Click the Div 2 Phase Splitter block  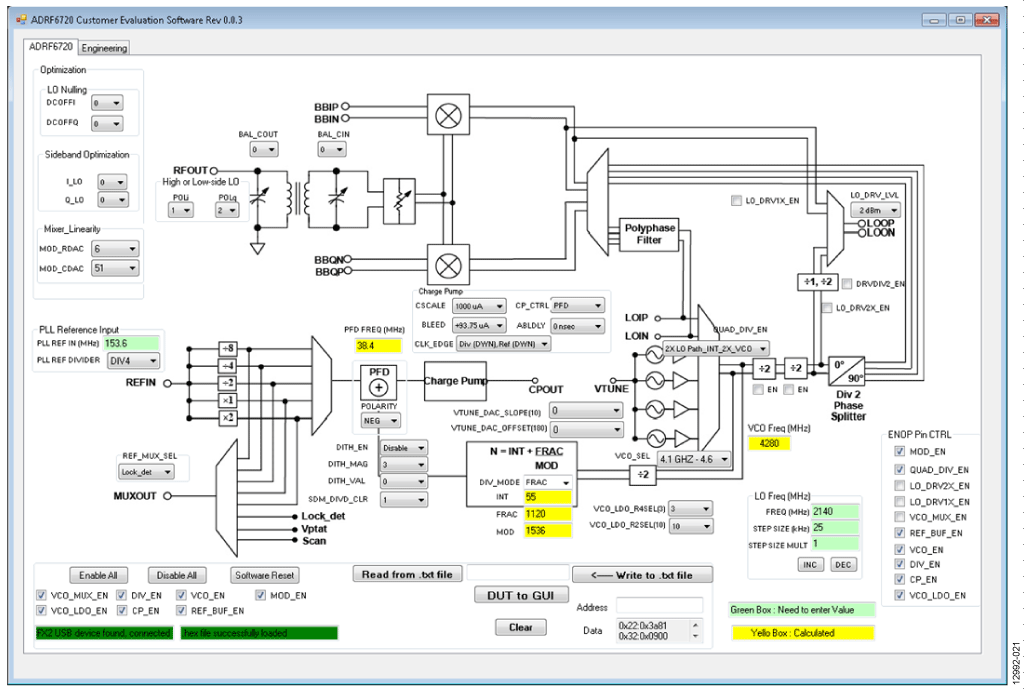[846, 370]
